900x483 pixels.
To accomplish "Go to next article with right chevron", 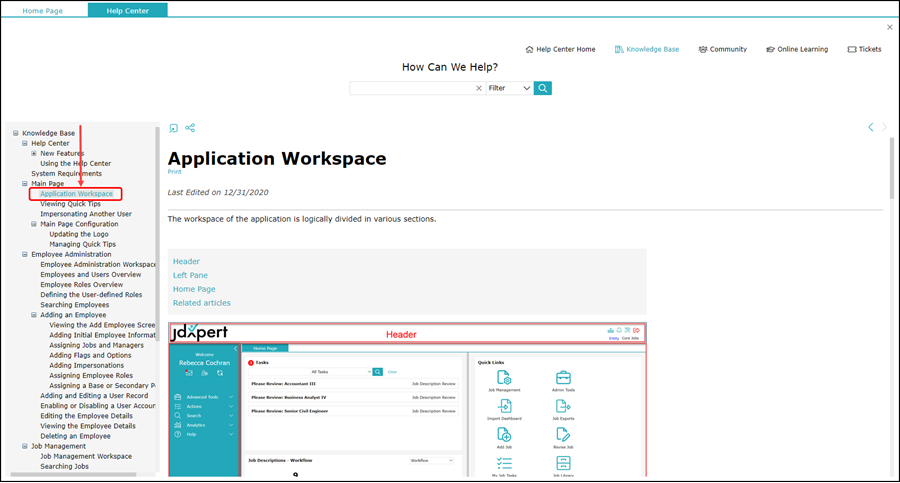I will tap(885, 127).
